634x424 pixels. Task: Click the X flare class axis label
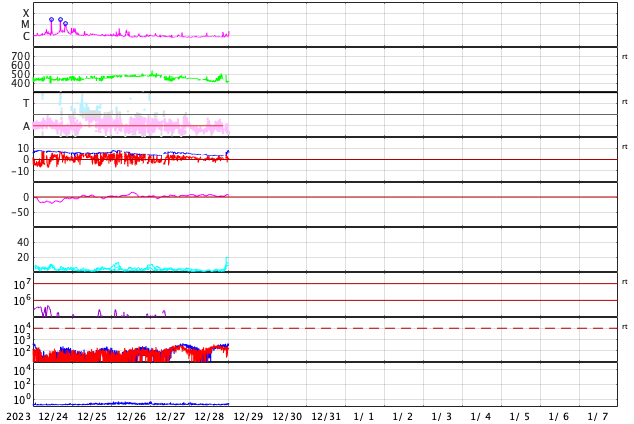[x=26, y=13]
